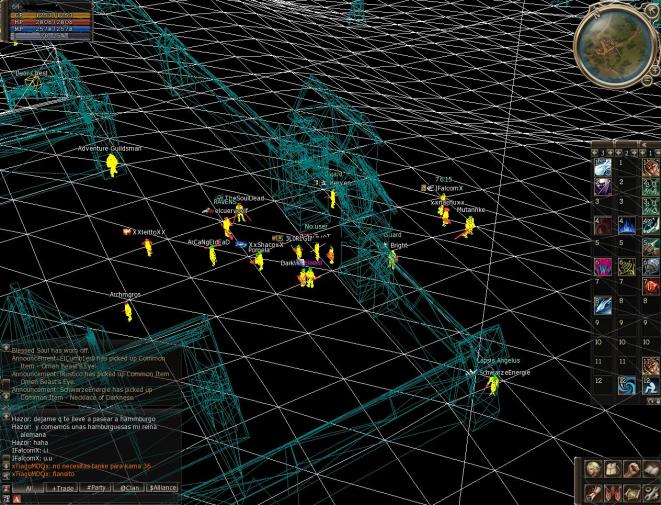Screen dimensions: 661x505
Task: Target player ArCaNgElDeaD
Action: point(213,255)
